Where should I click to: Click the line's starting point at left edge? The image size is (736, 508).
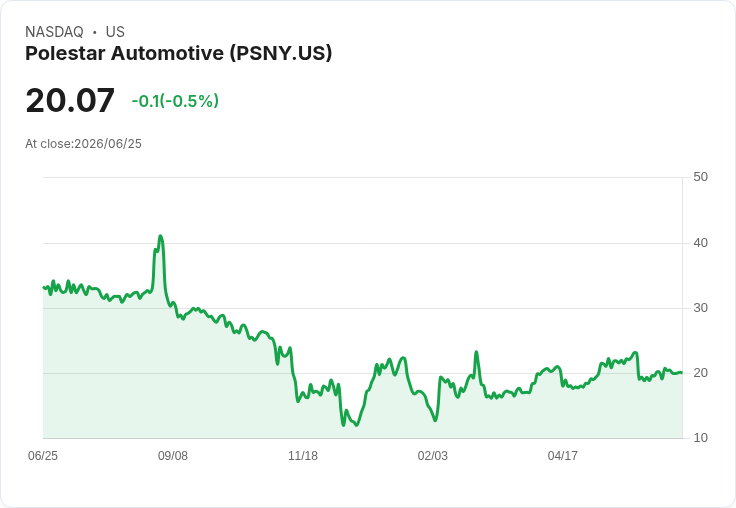[44, 287]
